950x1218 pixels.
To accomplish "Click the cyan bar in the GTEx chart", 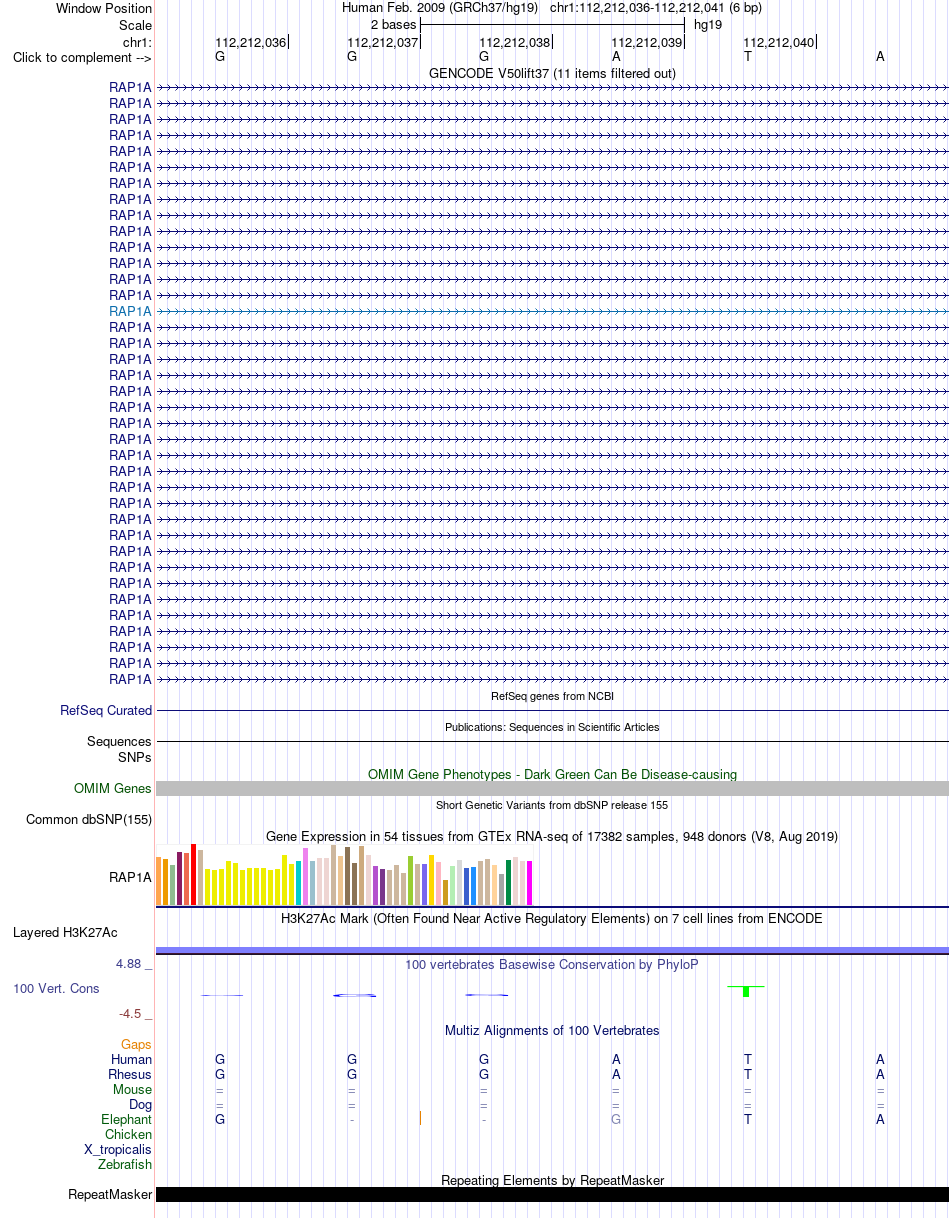I will click(x=299, y=883).
